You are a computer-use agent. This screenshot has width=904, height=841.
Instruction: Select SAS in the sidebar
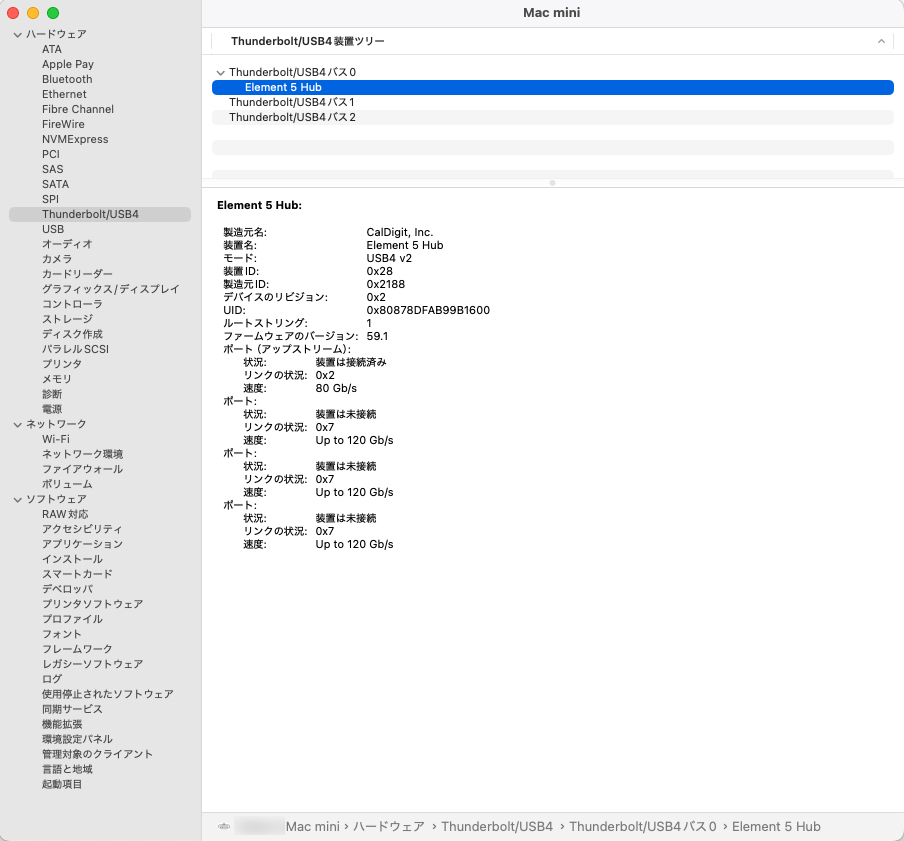(x=52, y=169)
